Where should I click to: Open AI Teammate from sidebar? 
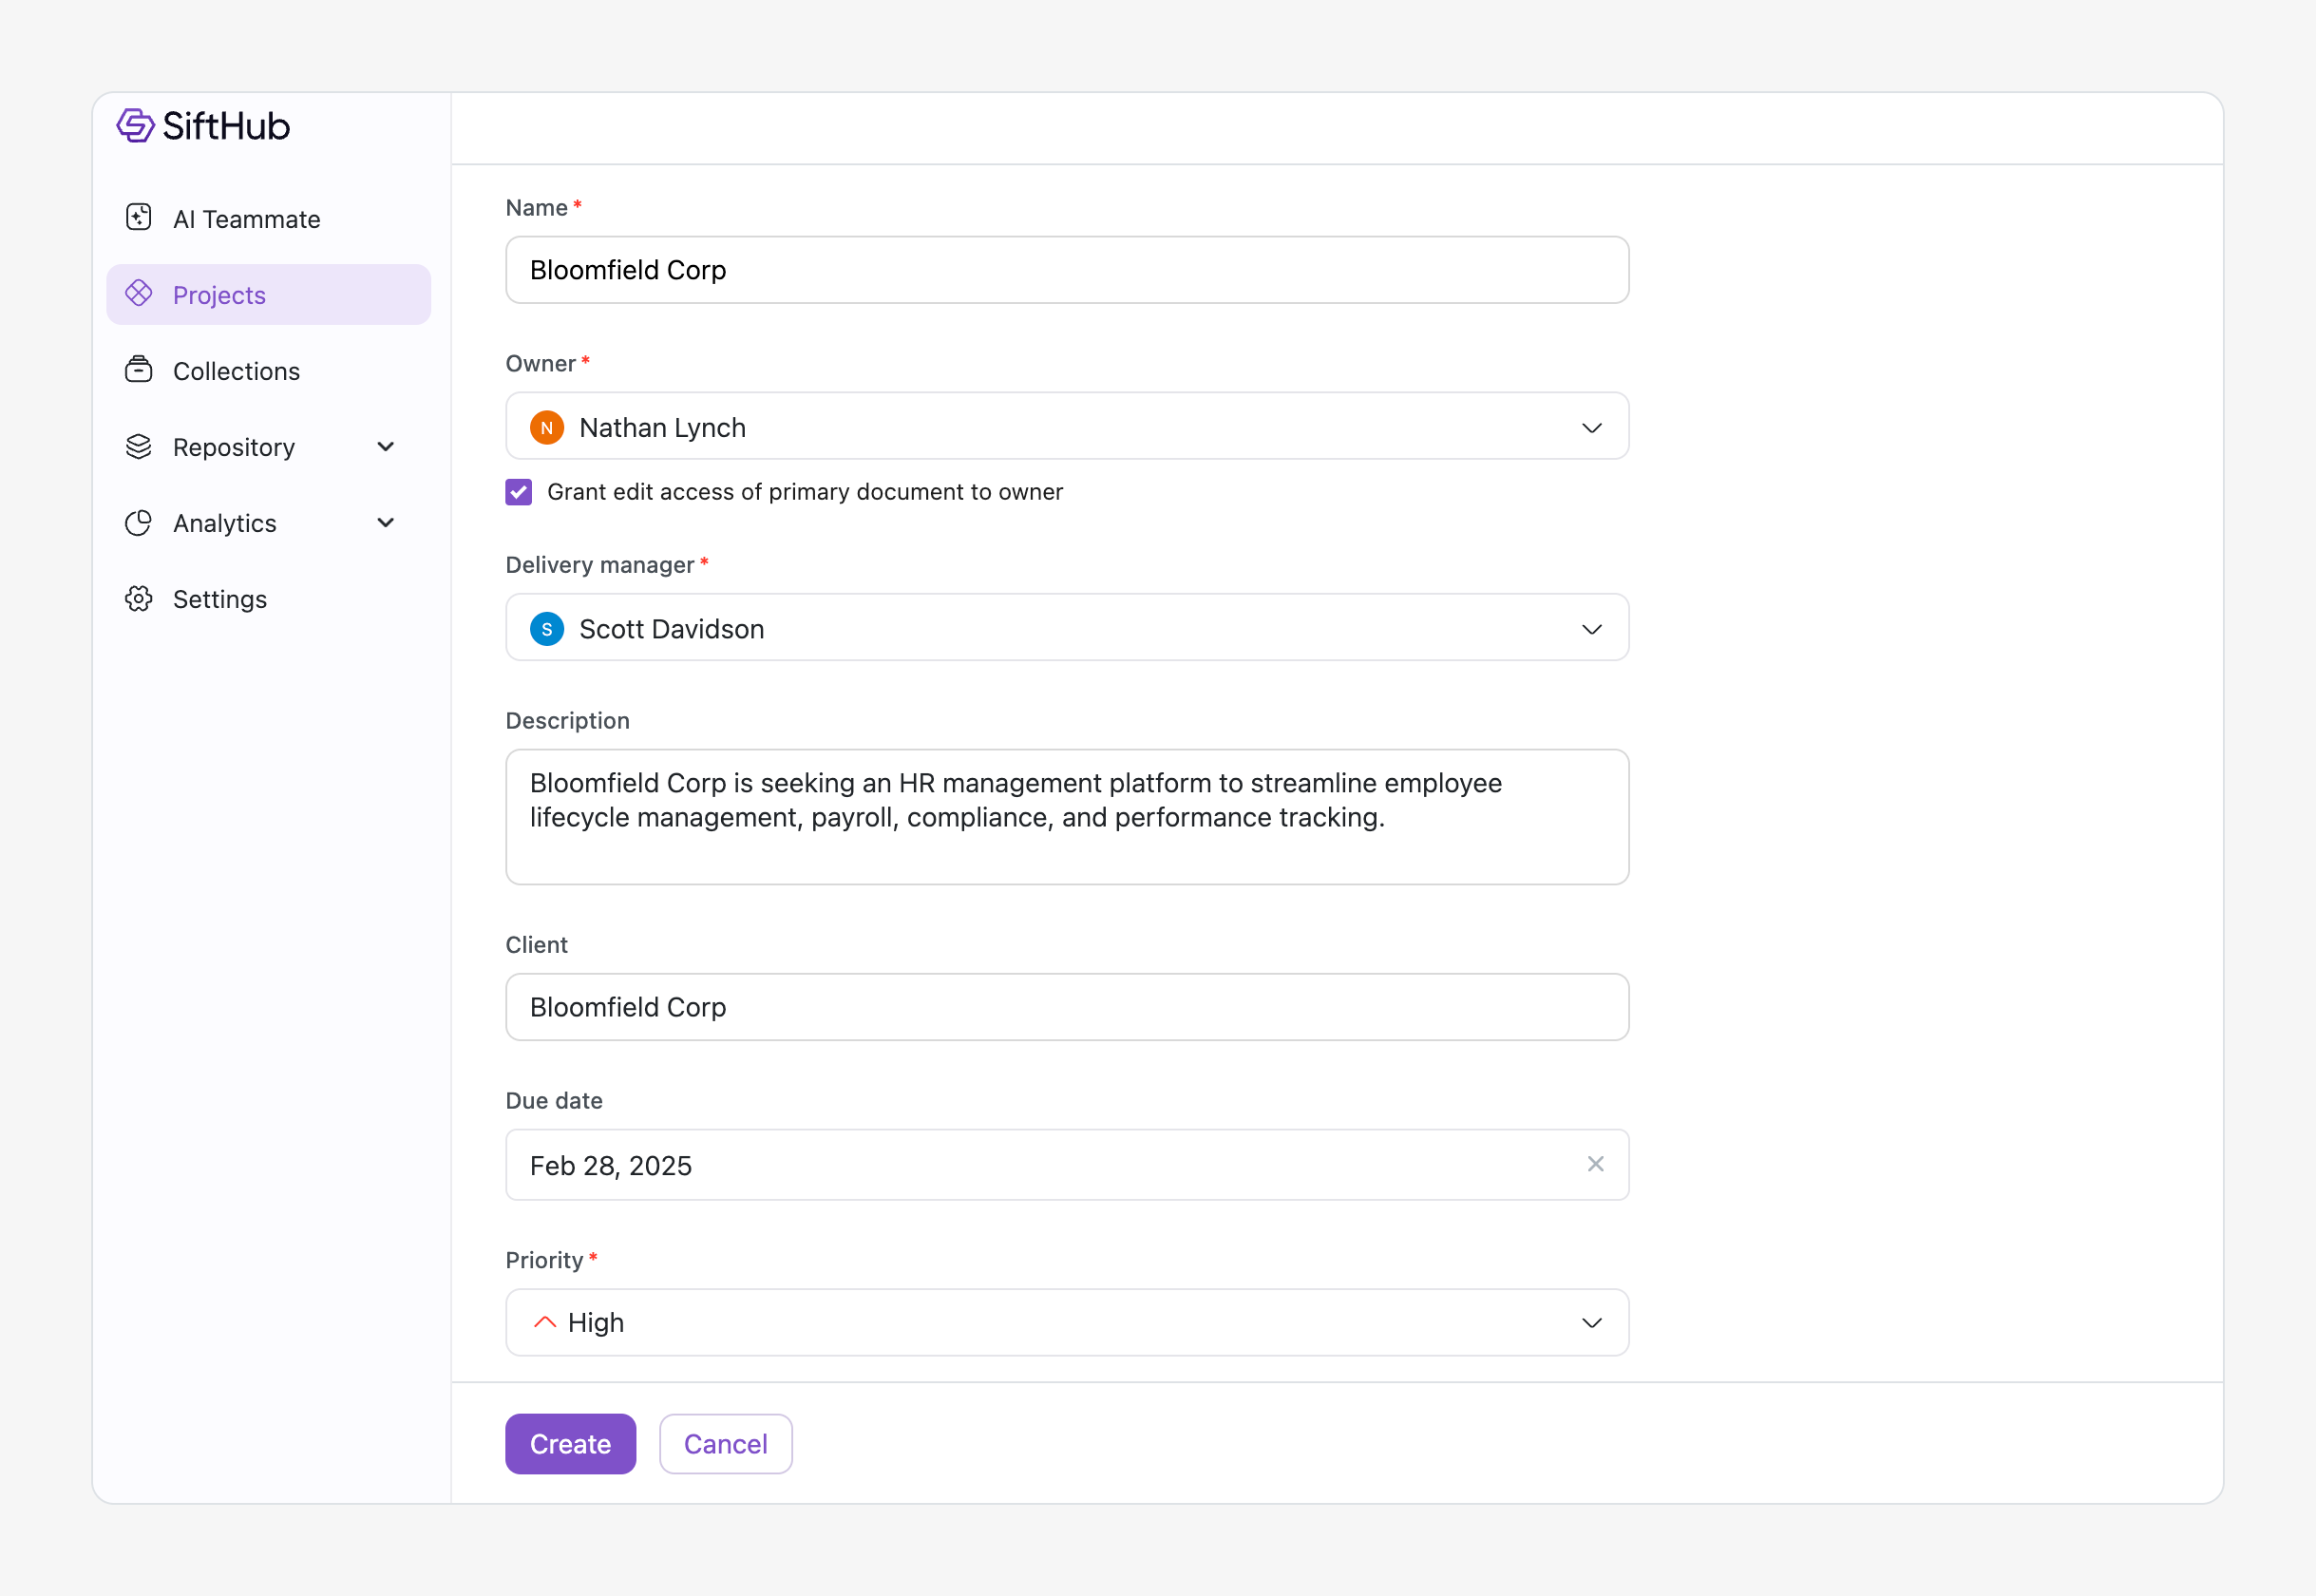[246, 219]
